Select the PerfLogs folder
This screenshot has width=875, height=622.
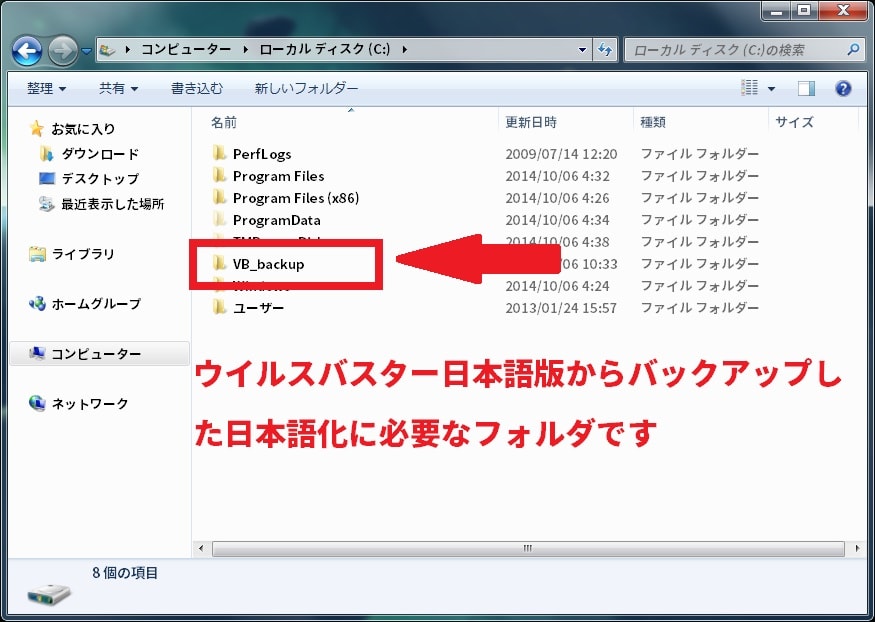[x=261, y=154]
